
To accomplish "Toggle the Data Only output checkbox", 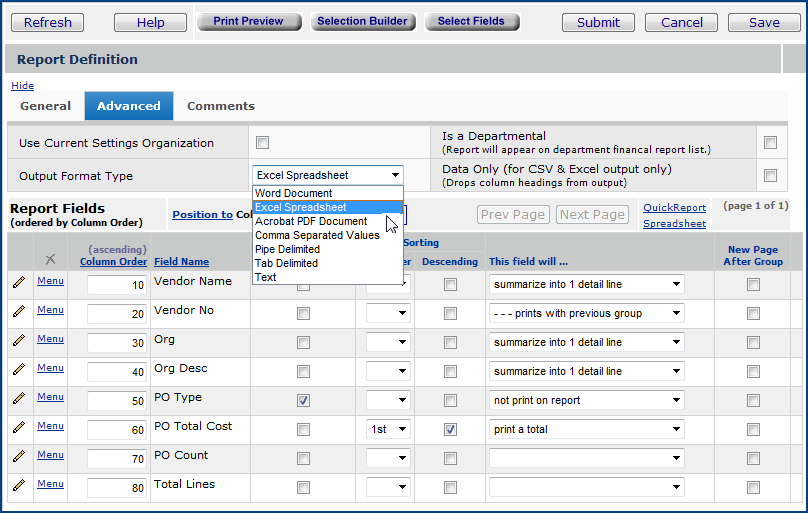I will (770, 176).
